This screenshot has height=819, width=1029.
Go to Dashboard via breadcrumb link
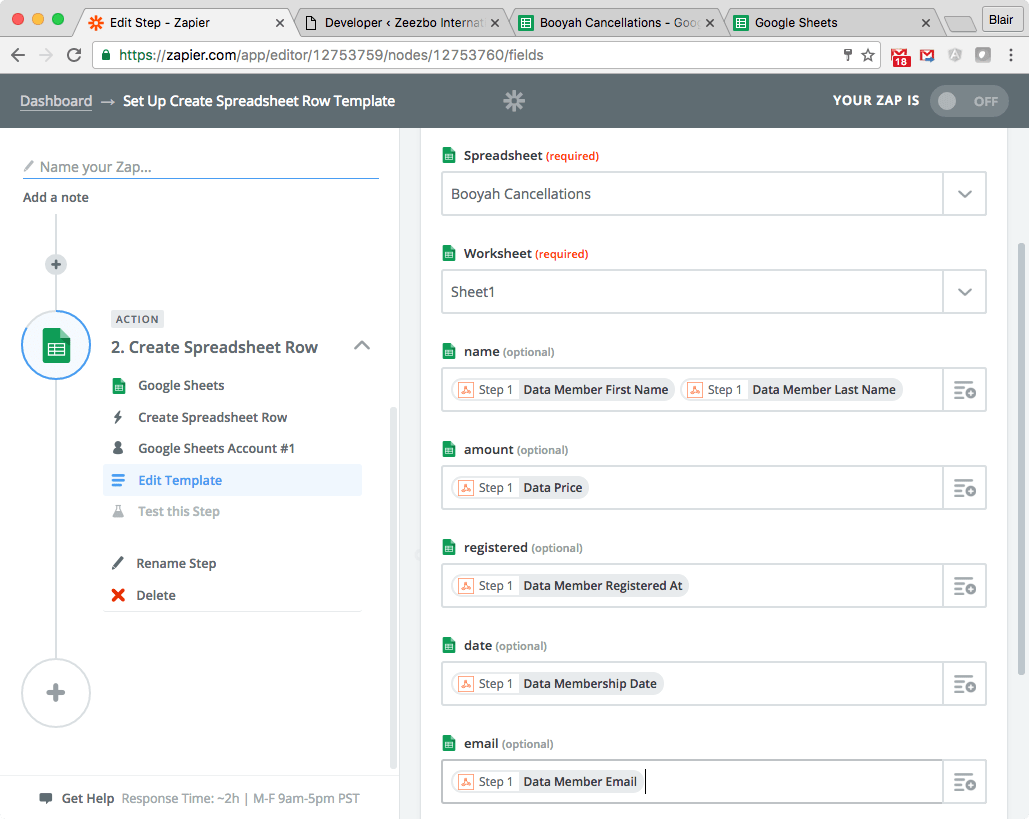(x=56, y=101)
